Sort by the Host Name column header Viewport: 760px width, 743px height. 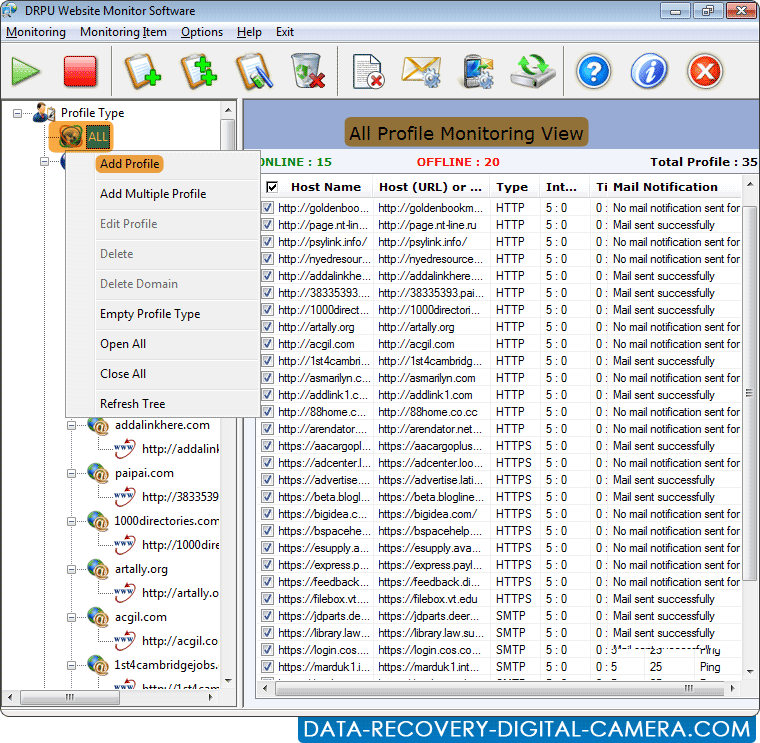326,187
